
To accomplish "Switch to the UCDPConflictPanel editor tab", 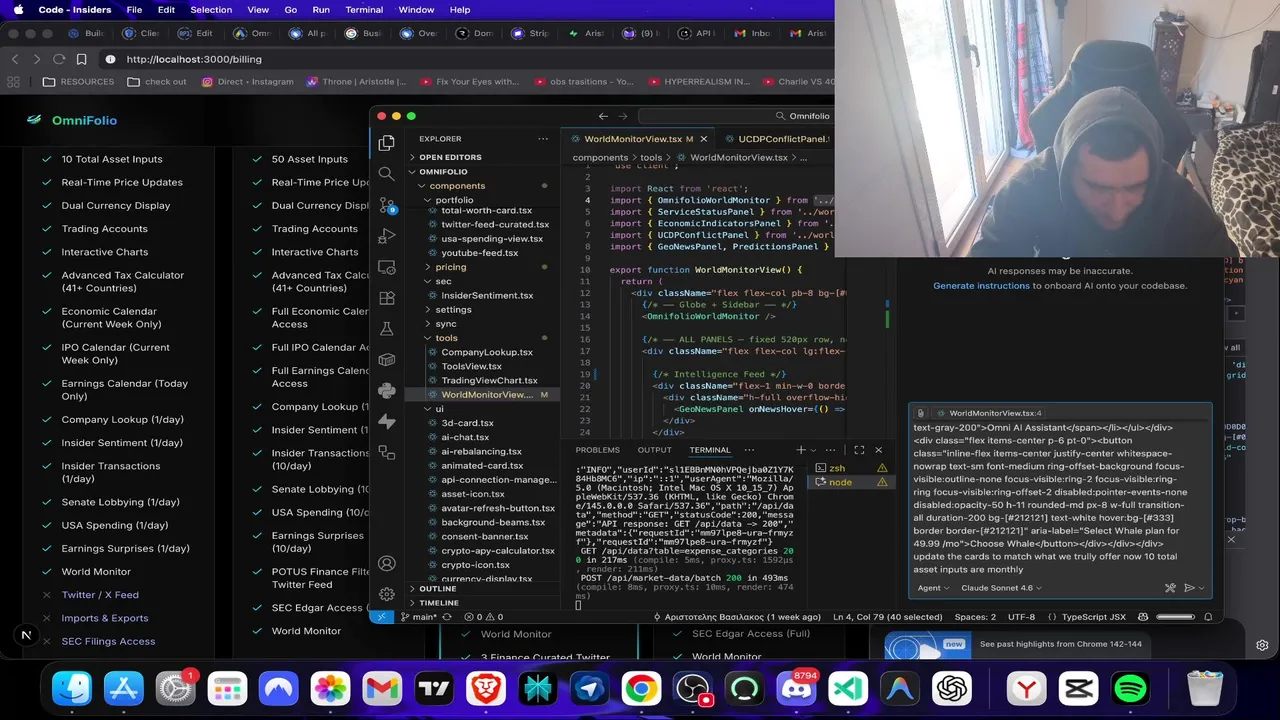I will [780, 139].
